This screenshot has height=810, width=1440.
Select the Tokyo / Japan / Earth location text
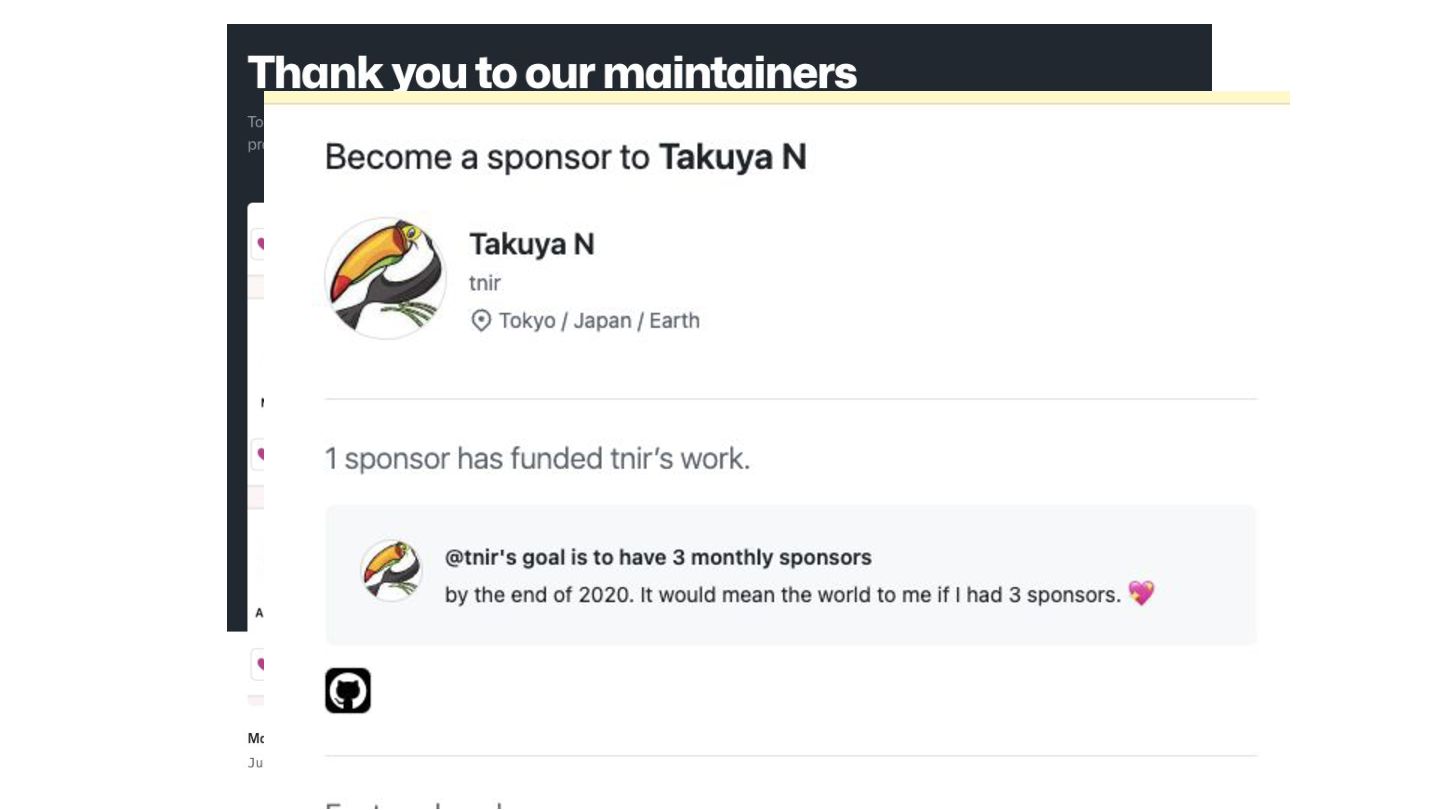pos(599,321)
